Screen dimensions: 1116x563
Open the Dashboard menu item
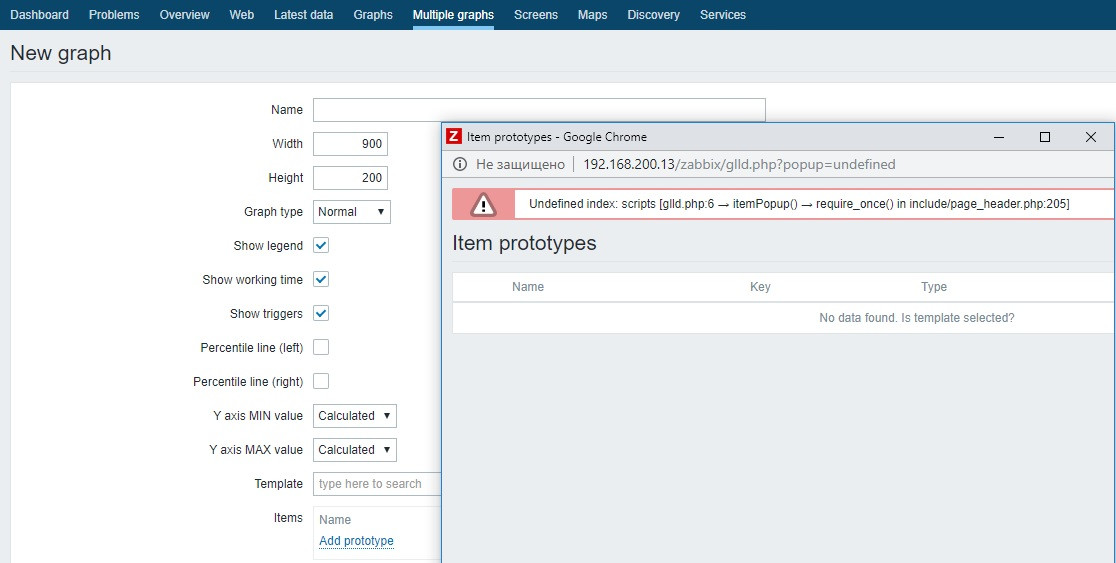tap(40, 14)
